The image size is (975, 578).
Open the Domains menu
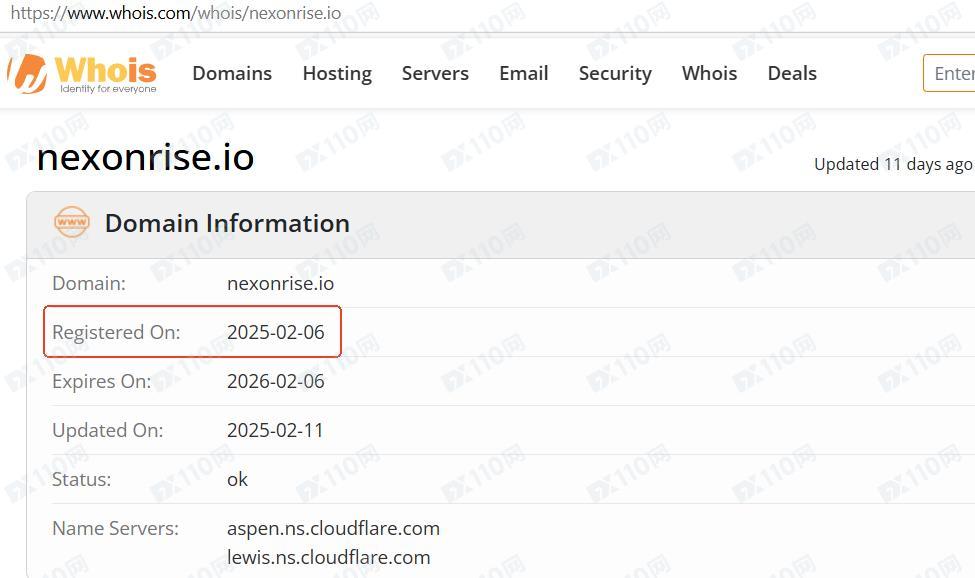[232, 73]
